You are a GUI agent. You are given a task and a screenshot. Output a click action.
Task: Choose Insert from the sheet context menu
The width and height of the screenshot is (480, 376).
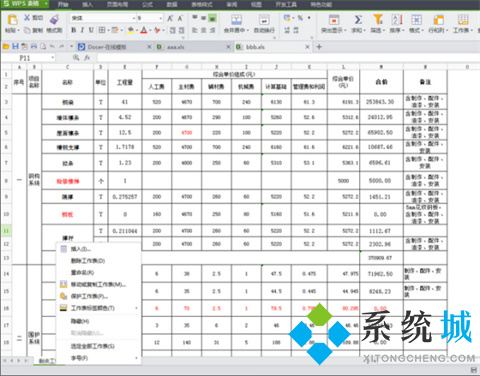[x=99, y=249]
